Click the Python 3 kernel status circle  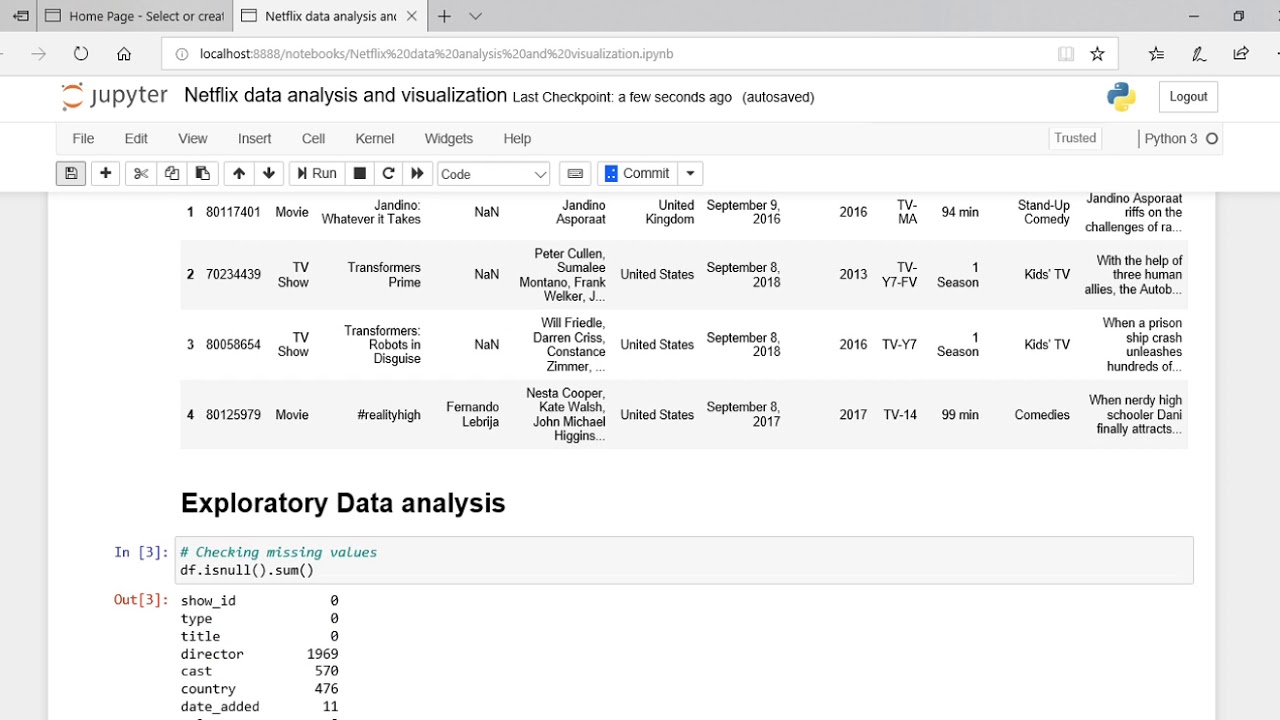[x=1212, y=139]
